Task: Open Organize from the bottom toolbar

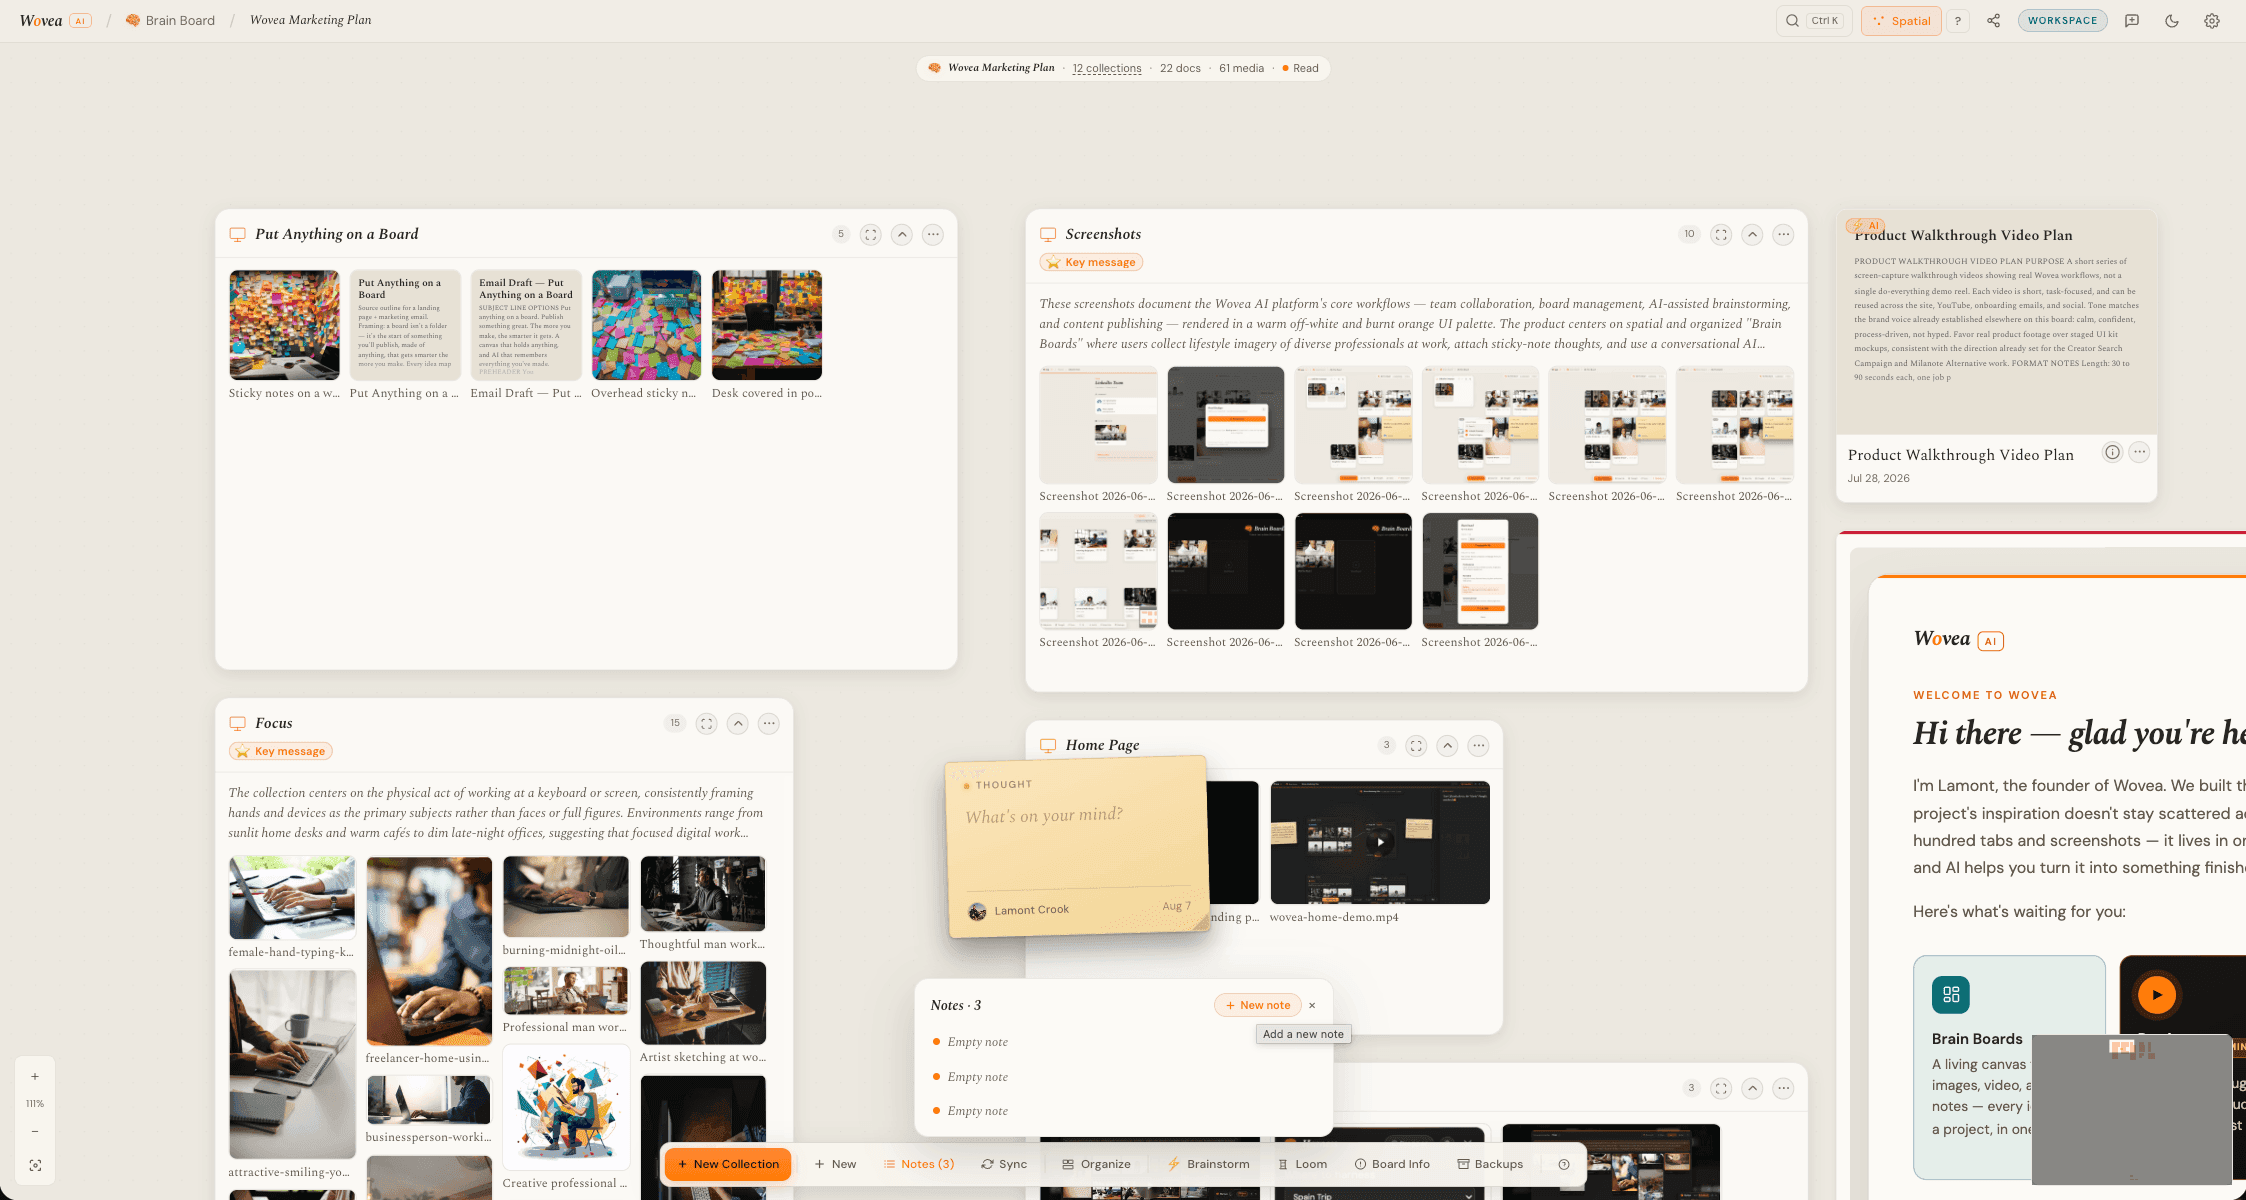Action: [1096, 1164]
